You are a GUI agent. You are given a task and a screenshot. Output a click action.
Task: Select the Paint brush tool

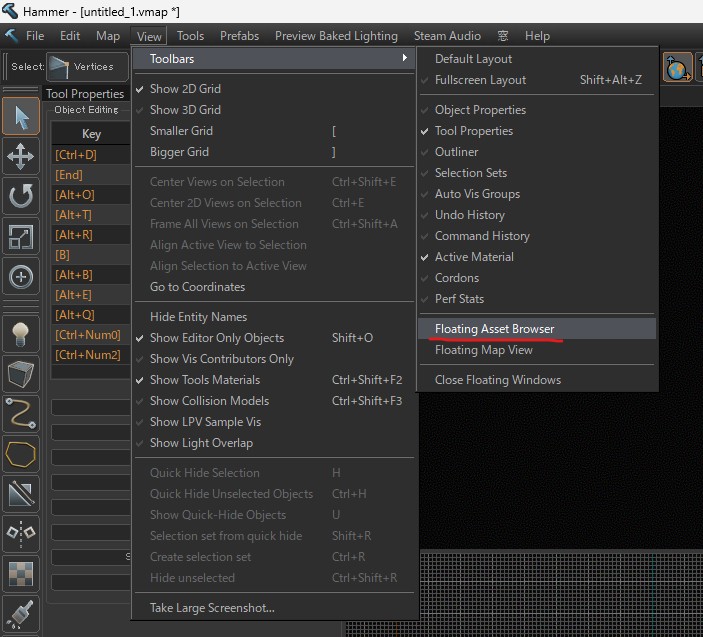(21, 614)
